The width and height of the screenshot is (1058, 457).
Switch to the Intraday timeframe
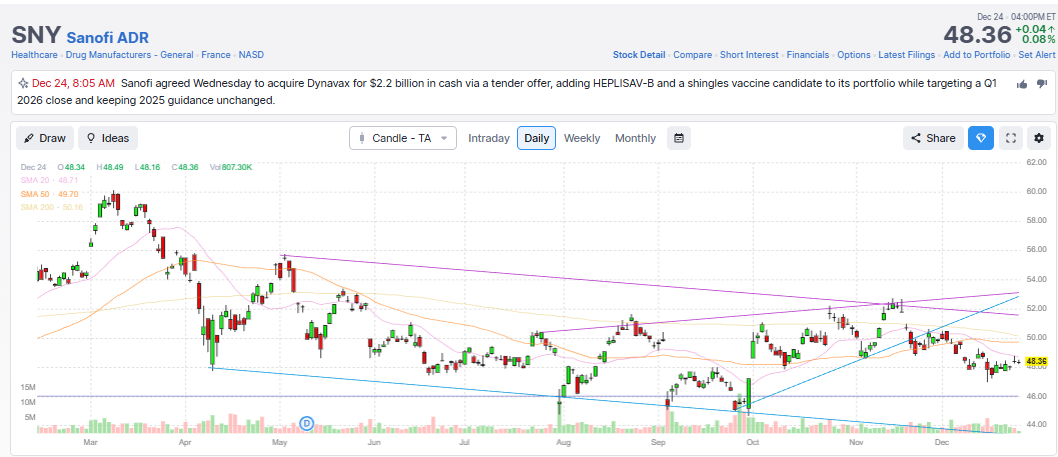[489, 138]
